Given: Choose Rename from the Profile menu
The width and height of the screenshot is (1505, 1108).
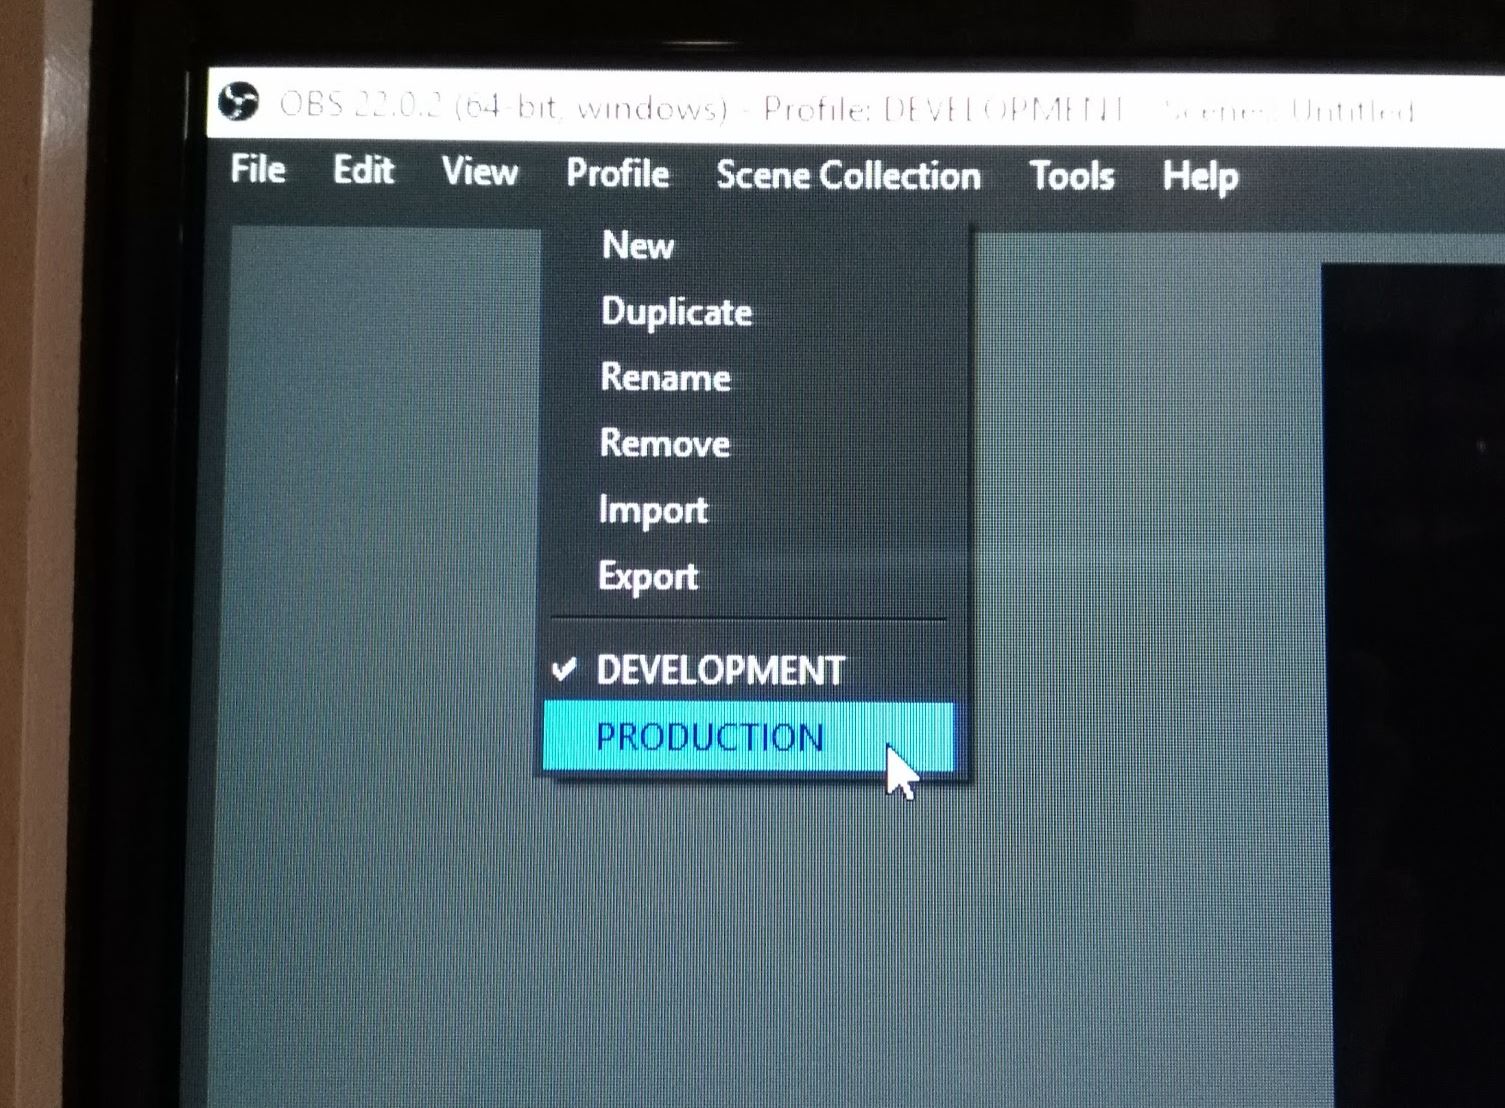Looking at the screenshot, I should (x=665, y=378).
